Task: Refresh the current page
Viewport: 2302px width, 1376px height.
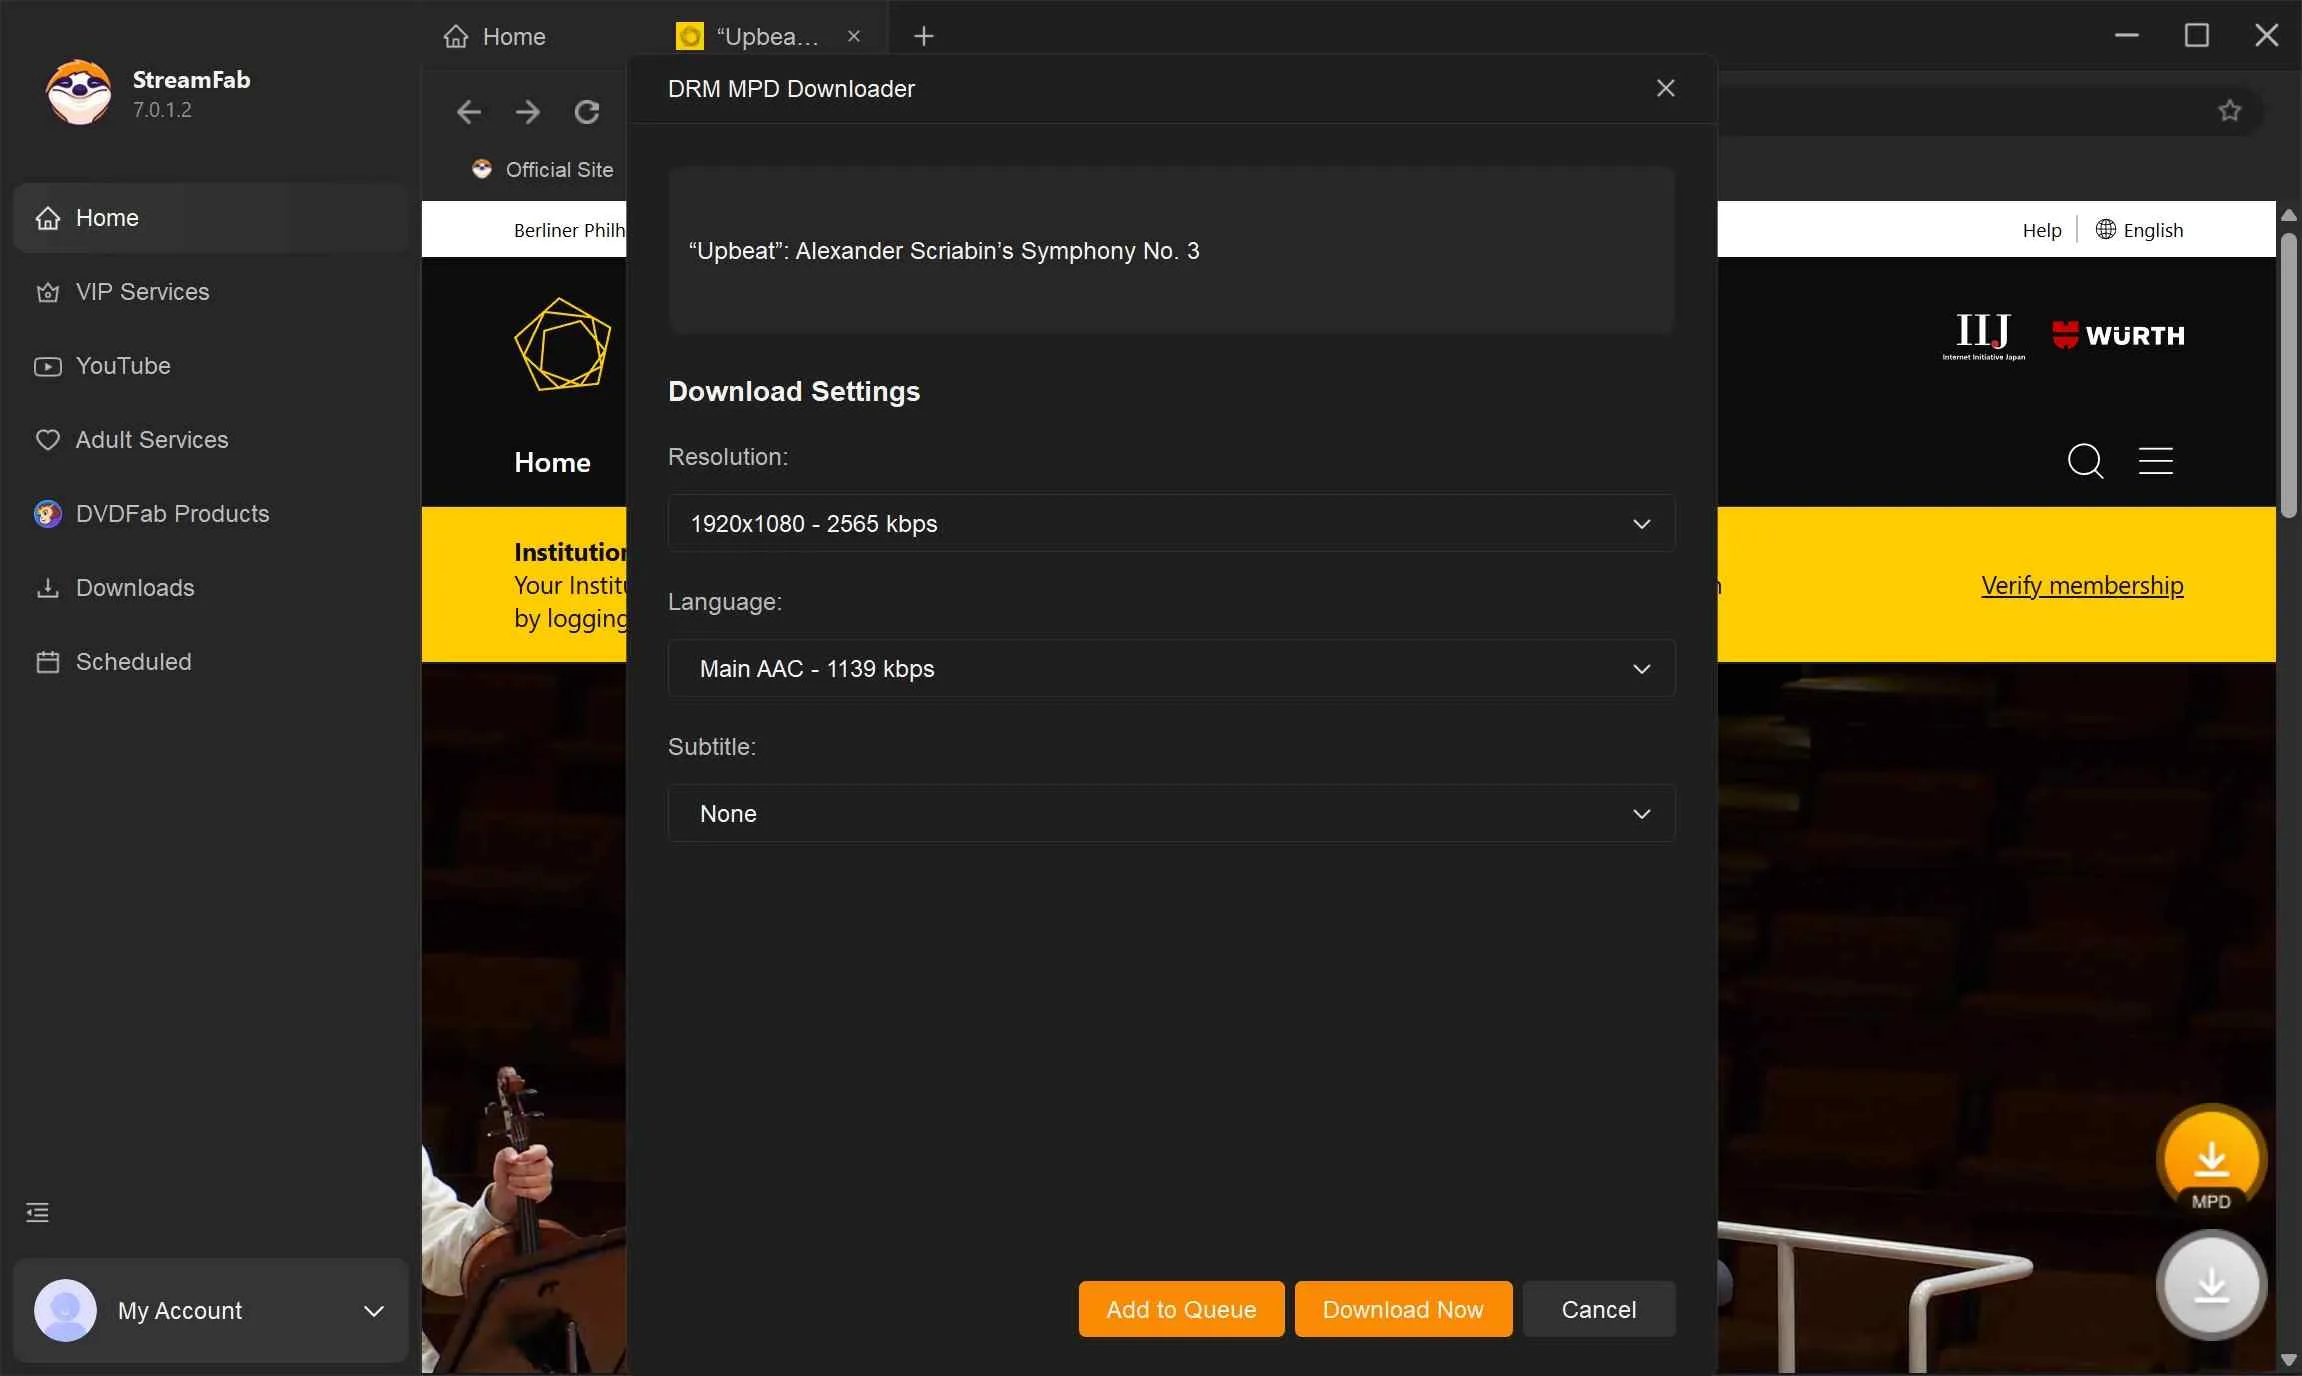Action: click(x=587, y=112)
